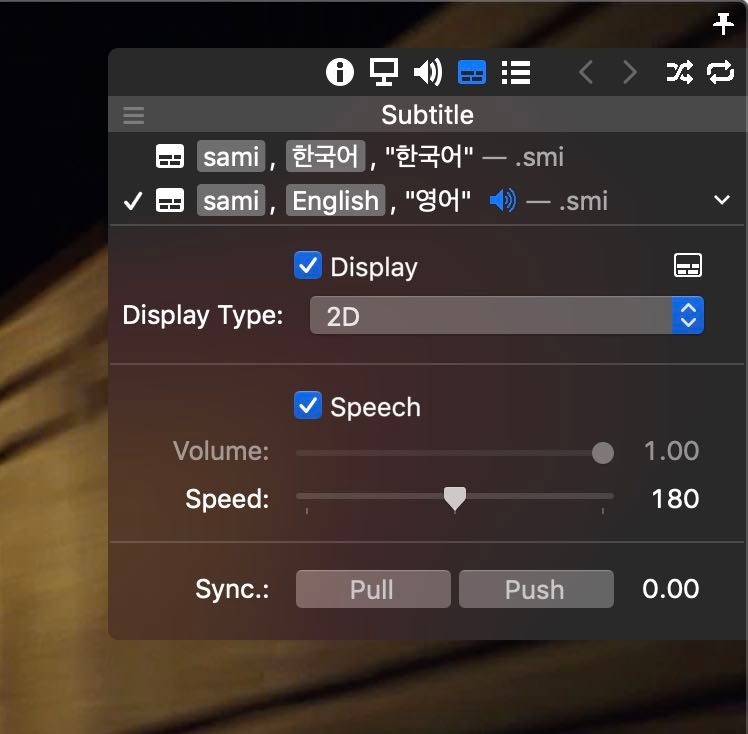748x734 pixels.
Task: Select the 한국어 sami subtitle track
Action: (426, 156)
